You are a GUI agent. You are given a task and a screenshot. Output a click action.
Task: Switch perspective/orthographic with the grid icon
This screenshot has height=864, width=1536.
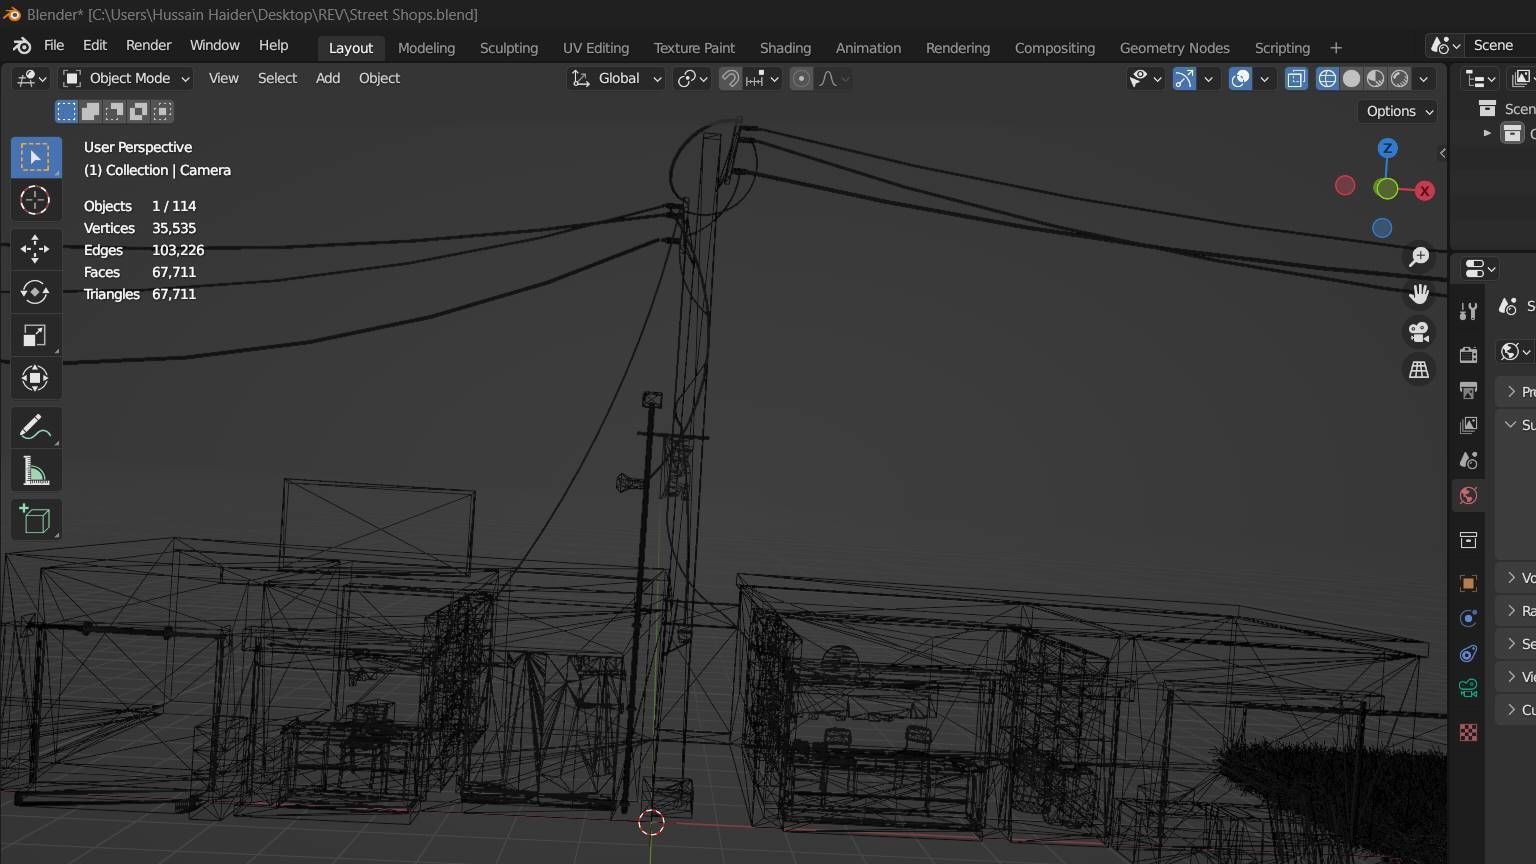(1419, 369)
